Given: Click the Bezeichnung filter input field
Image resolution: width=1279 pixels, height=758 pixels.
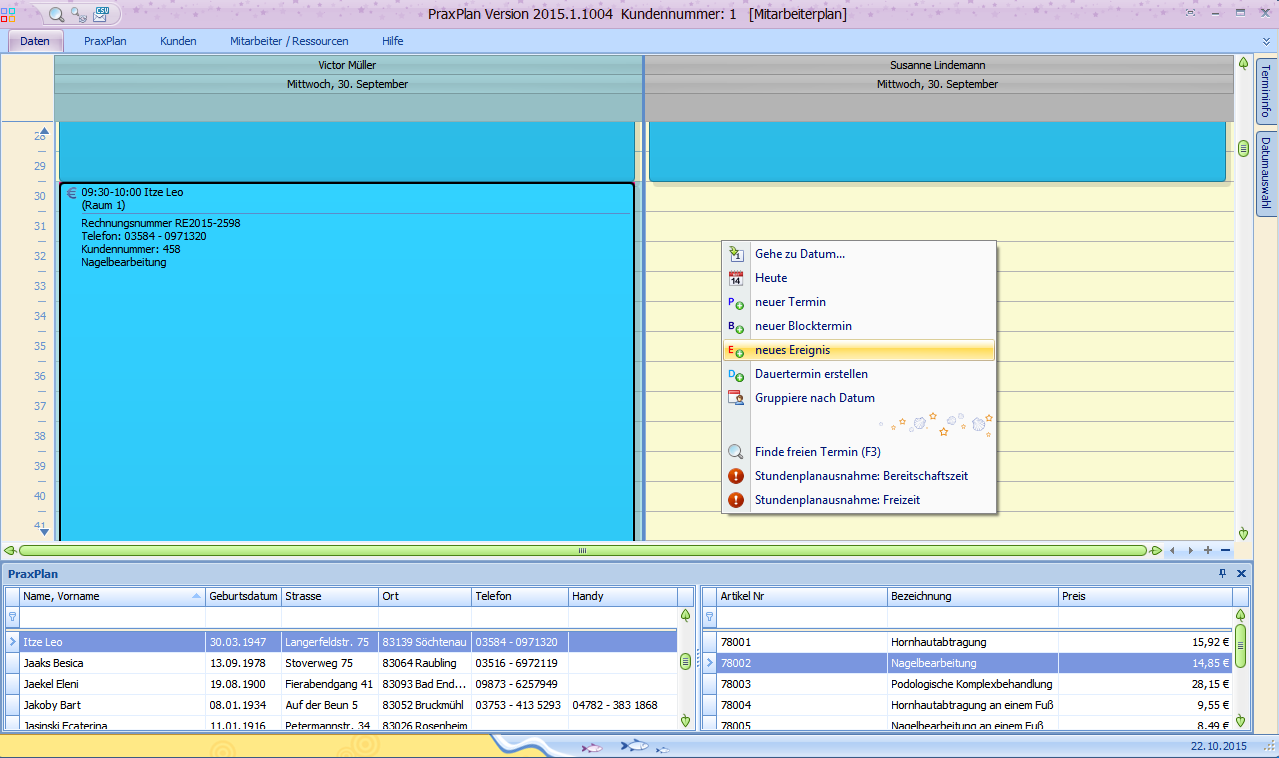Looking at the screenshot, I should click(x=972, y=617).
